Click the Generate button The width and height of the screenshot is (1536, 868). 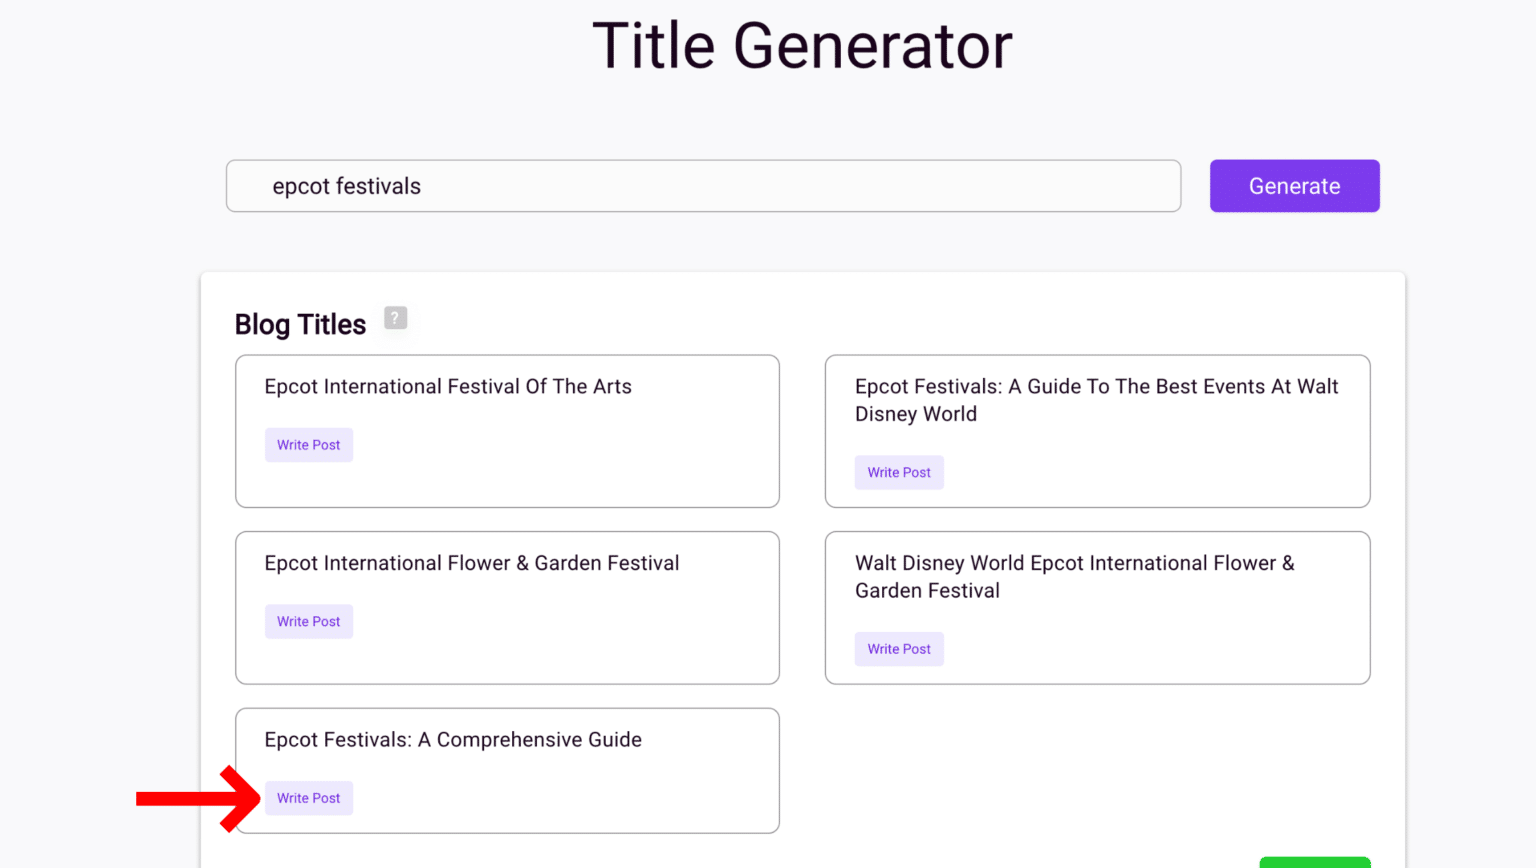[x=1294, y=185]
